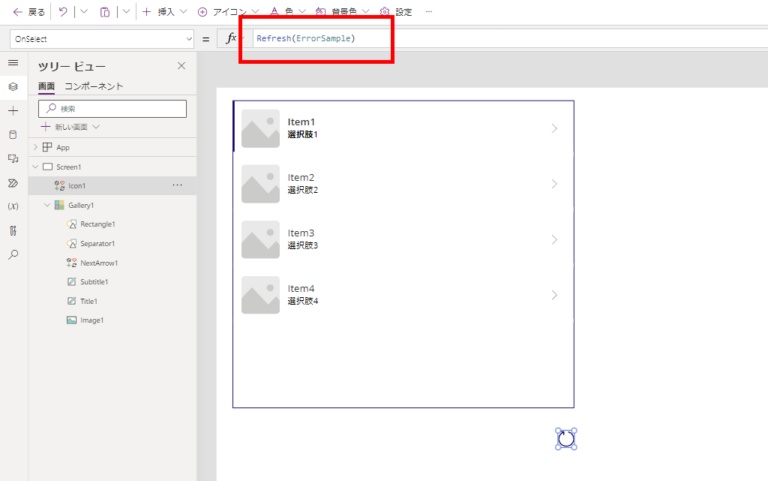Collapse the Gallery1 tree node
The image size is (768, 481).
point(47,205)
